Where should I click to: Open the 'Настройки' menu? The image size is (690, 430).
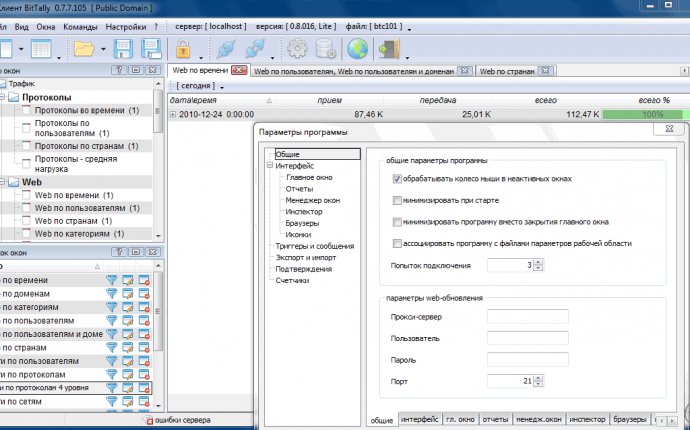pos(126,27)
